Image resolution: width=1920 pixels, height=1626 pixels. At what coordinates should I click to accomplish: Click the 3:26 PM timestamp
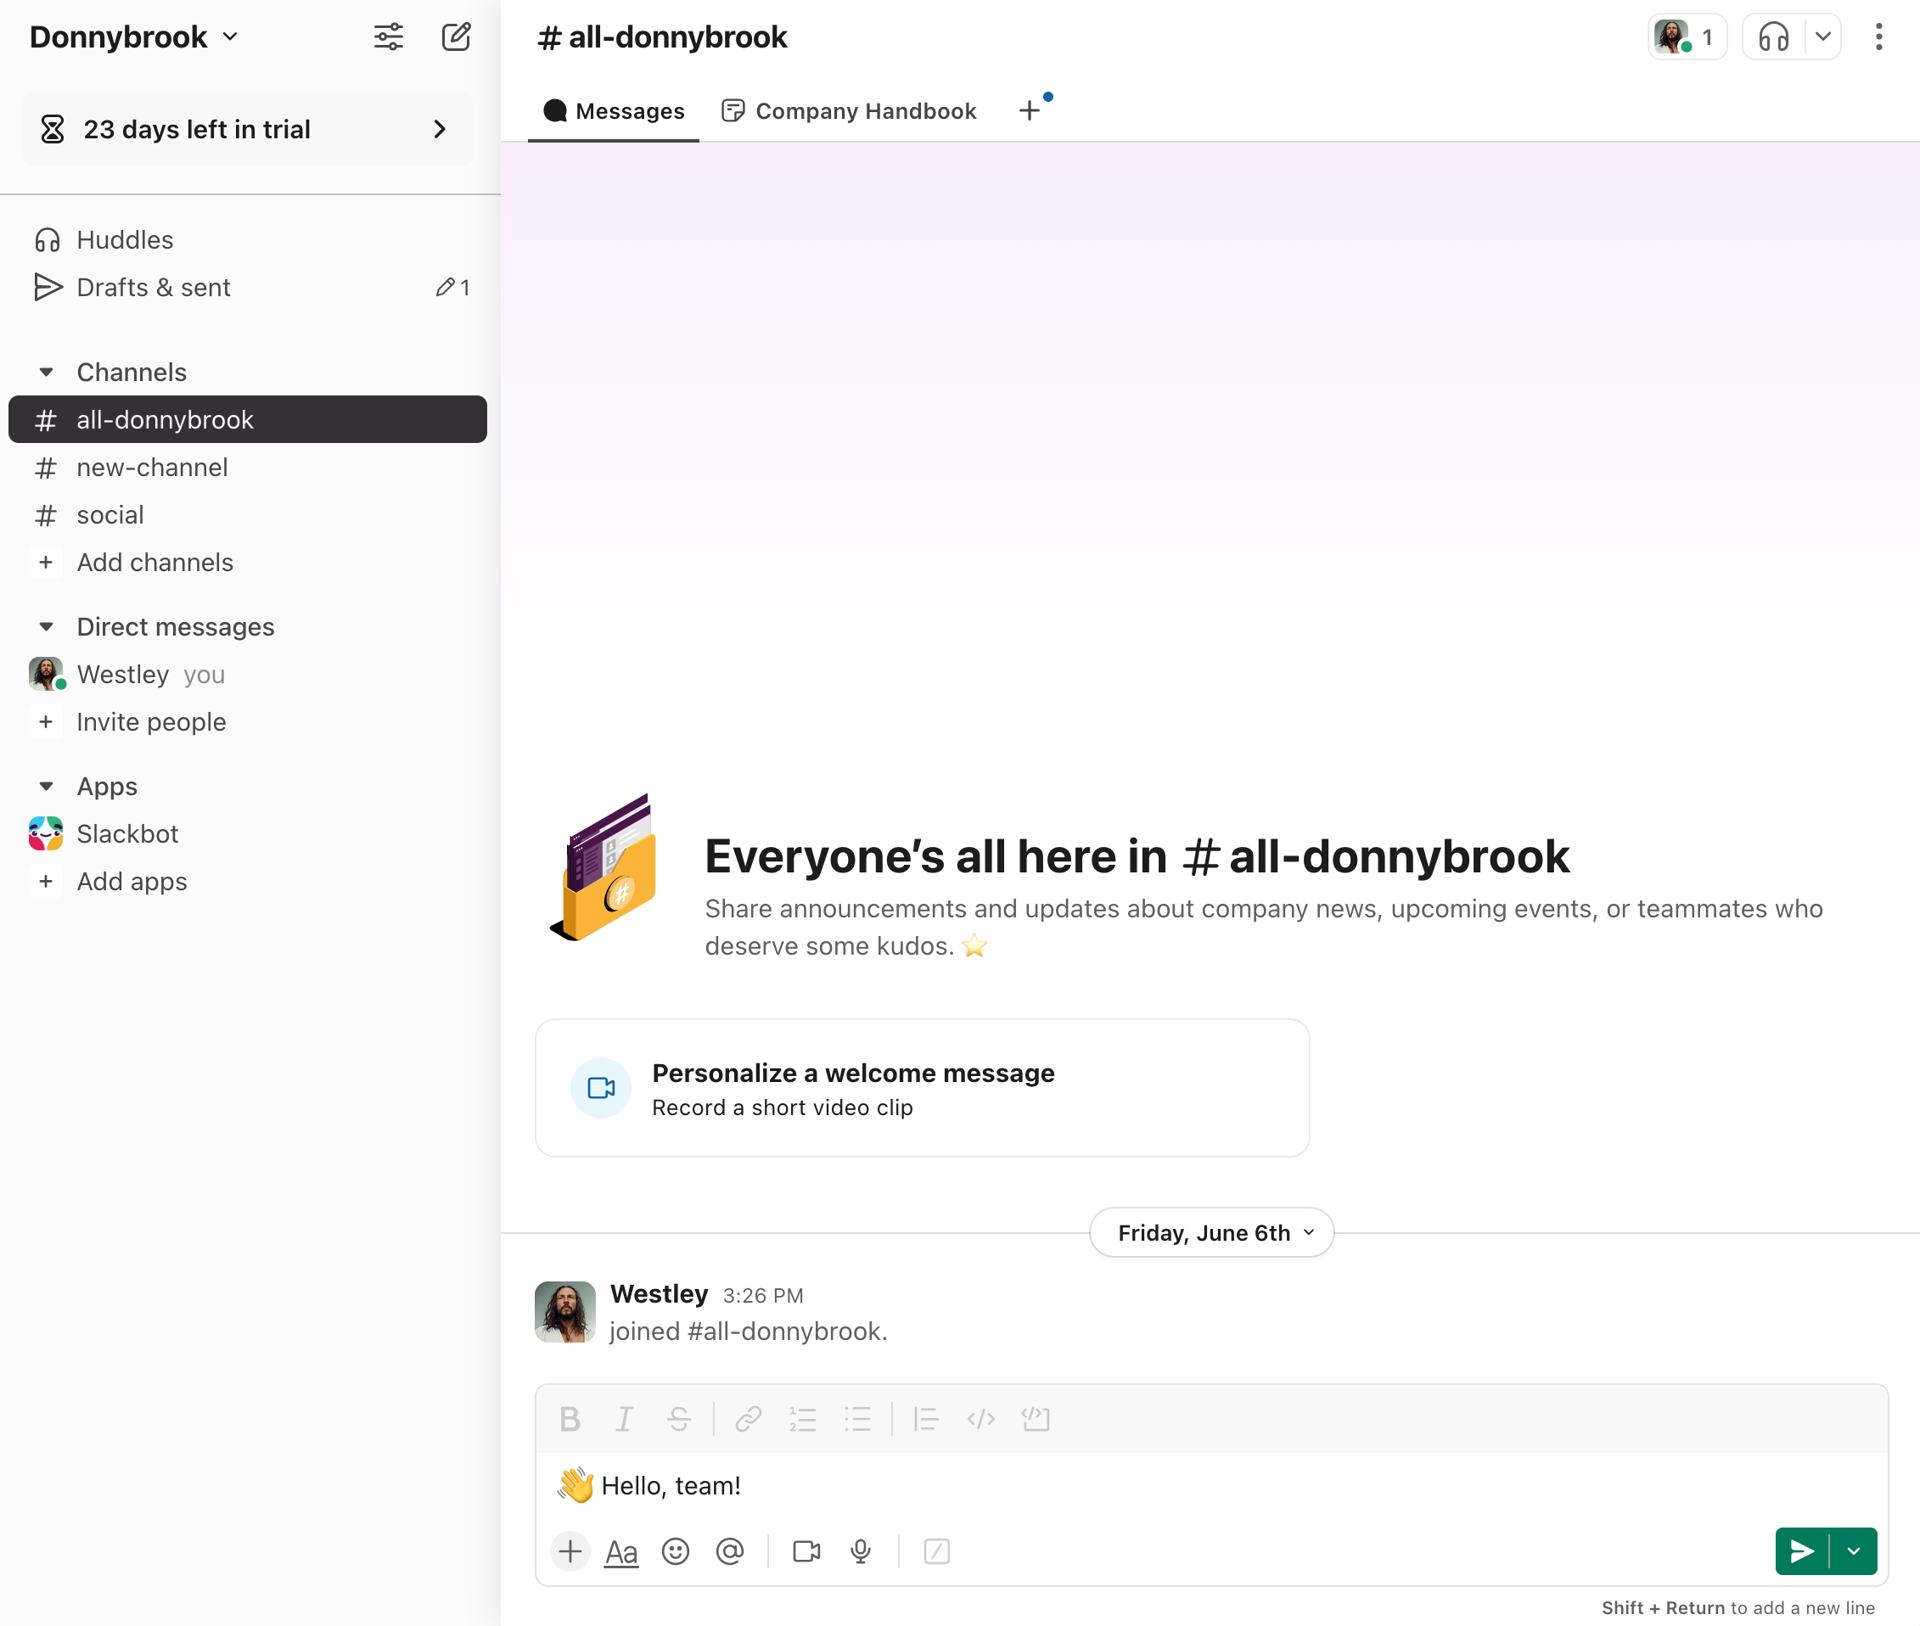(x=763, y=1296)
